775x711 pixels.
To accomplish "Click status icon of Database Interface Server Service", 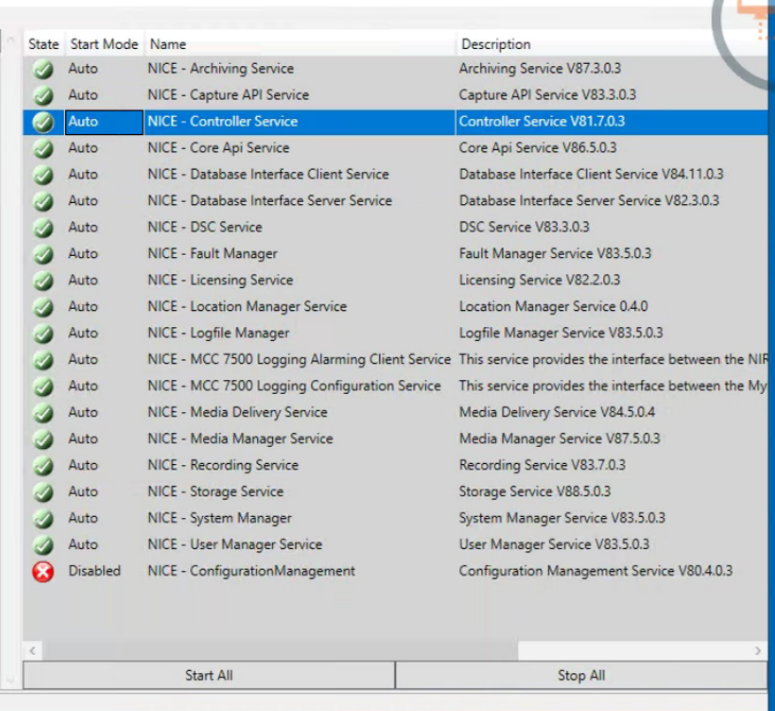I will click(43, 201).
